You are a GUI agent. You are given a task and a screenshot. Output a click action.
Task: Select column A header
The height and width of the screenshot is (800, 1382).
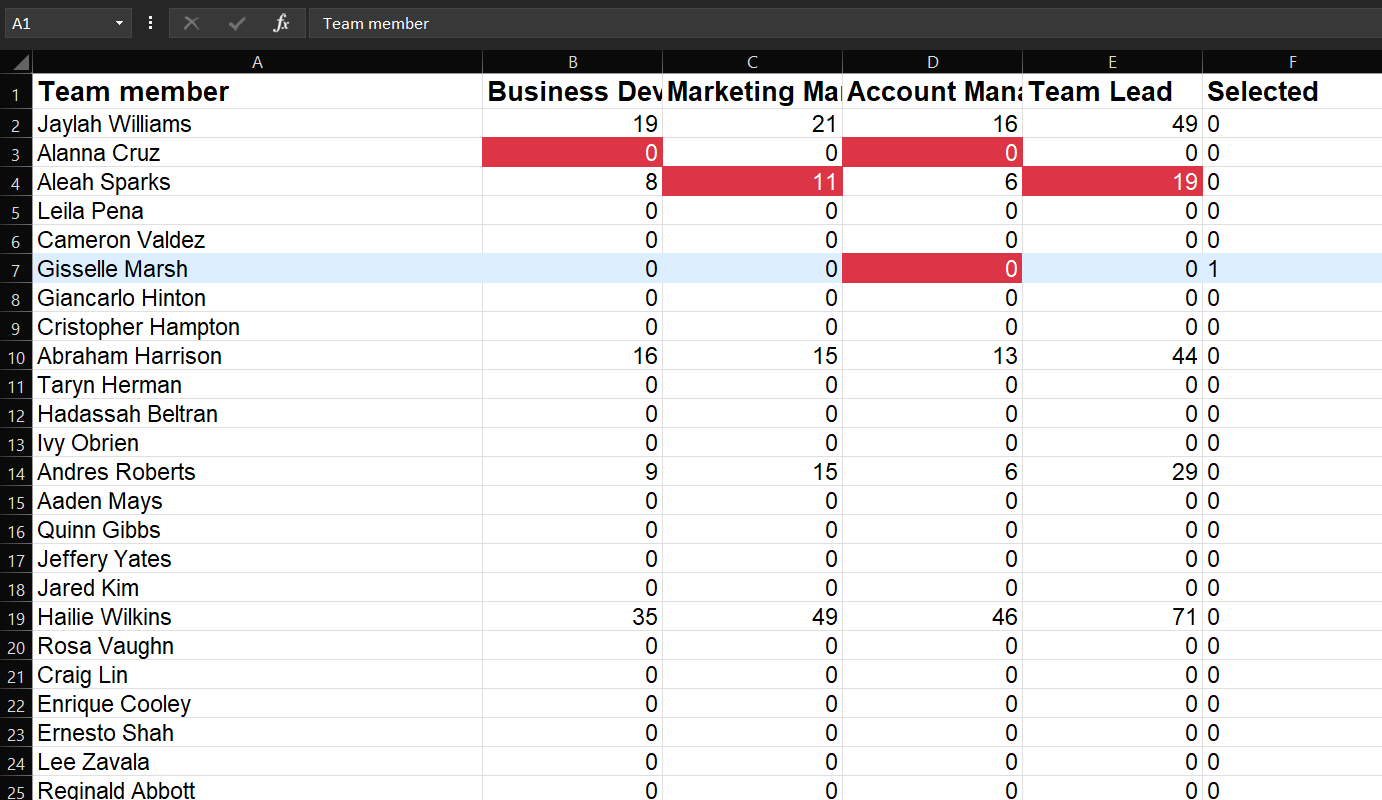257,62
